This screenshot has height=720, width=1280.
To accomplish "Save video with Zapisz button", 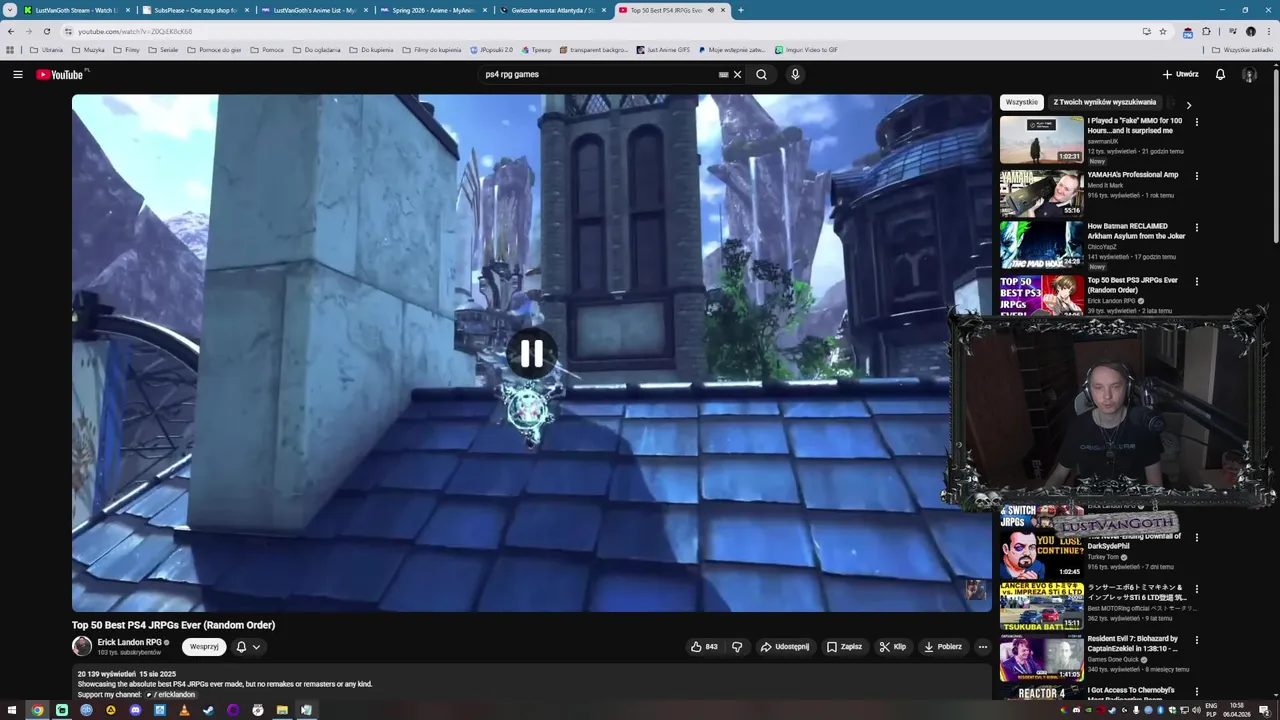I will (x=844, y=647).
